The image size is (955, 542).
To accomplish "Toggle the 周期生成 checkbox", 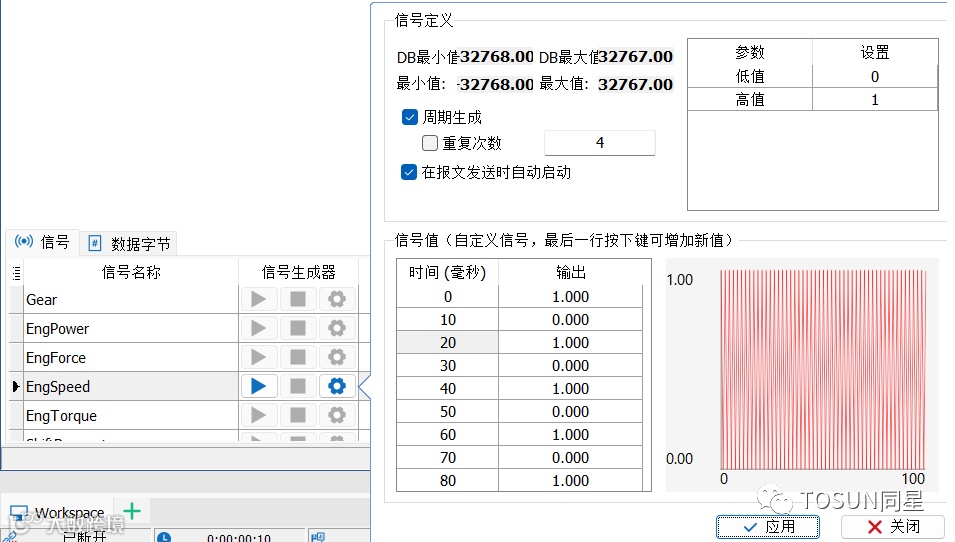I will tap(410, 117).
